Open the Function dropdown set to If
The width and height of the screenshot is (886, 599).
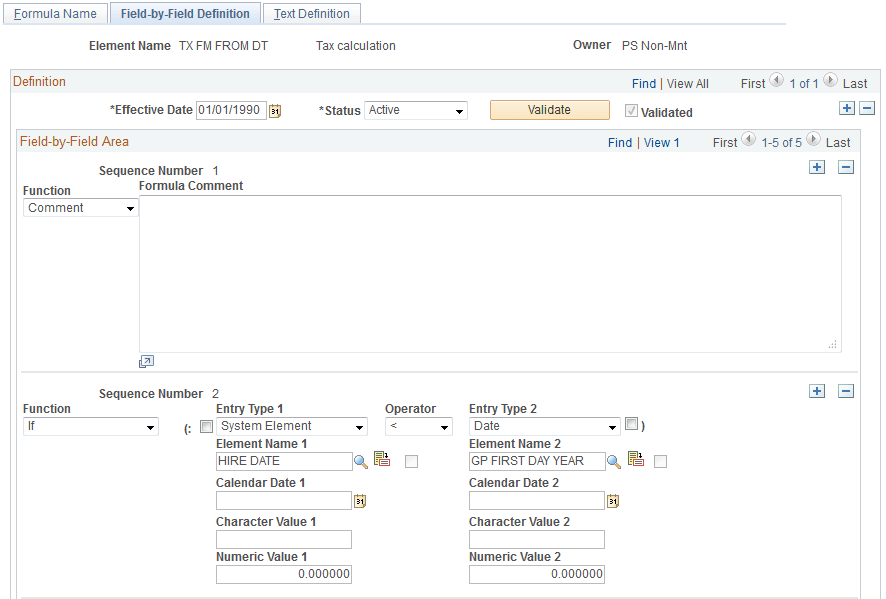[x=90, y=426]
